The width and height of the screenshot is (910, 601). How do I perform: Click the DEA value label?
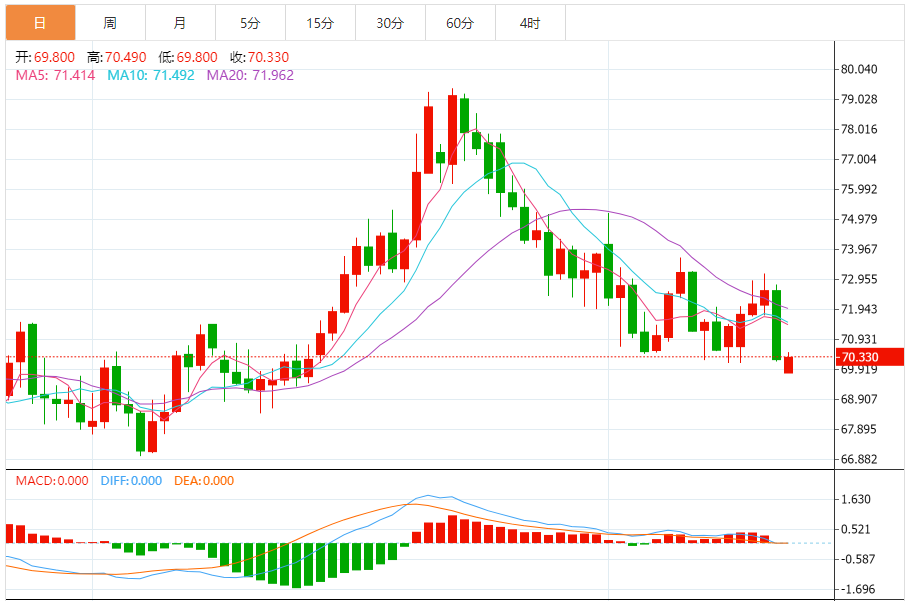click(x=204, y=481)
